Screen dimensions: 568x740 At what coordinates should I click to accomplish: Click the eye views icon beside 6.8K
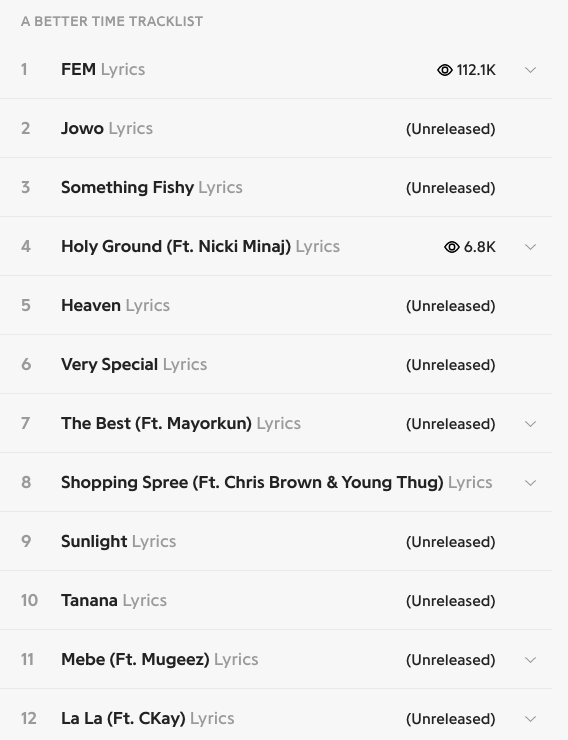click(451, 247)
